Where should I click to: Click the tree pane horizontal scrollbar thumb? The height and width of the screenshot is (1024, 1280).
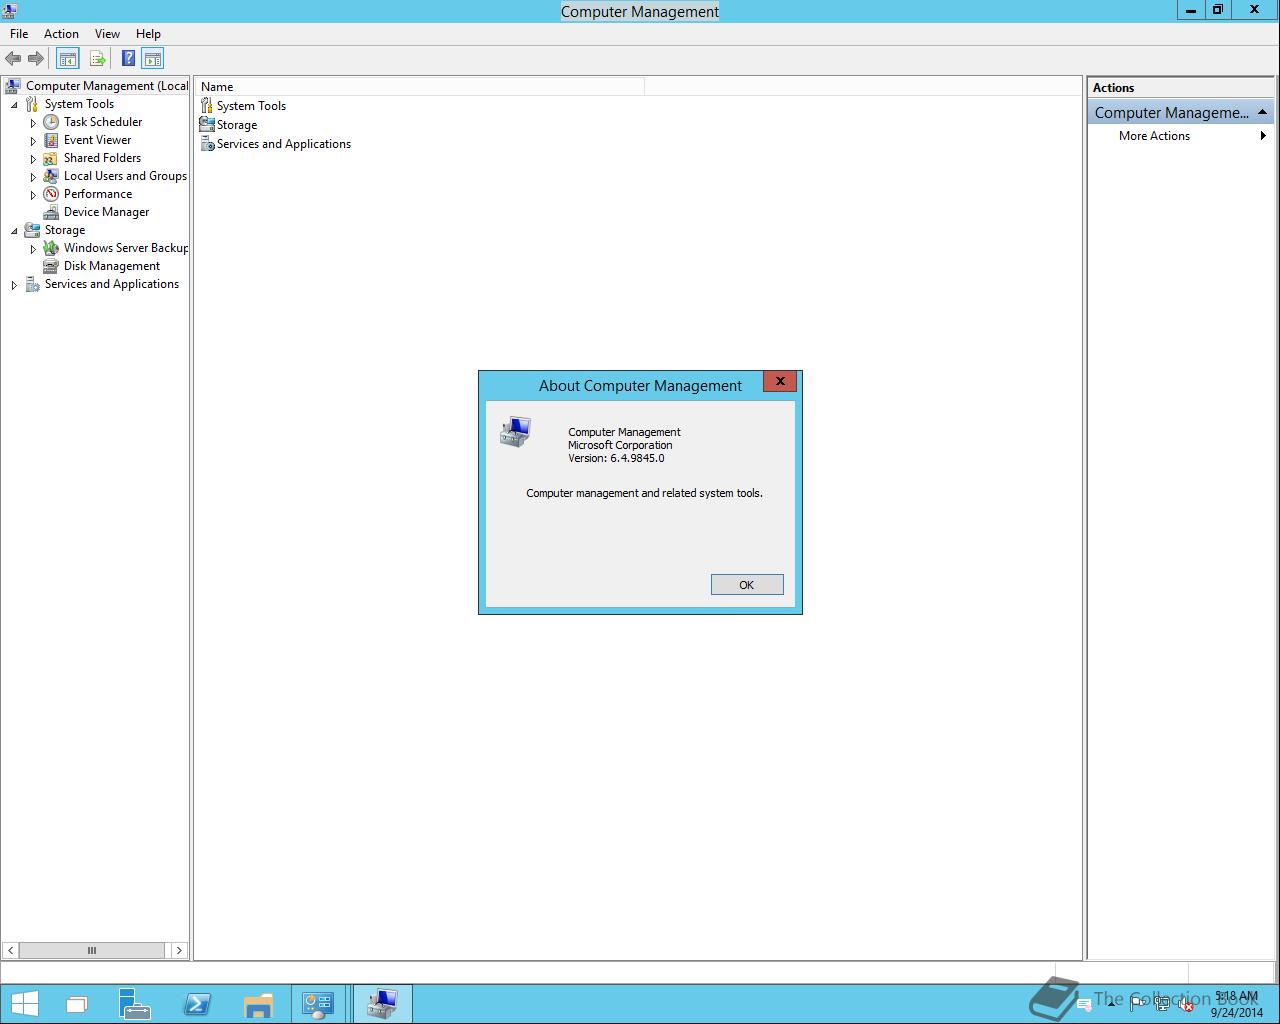(x=92, y=950)
